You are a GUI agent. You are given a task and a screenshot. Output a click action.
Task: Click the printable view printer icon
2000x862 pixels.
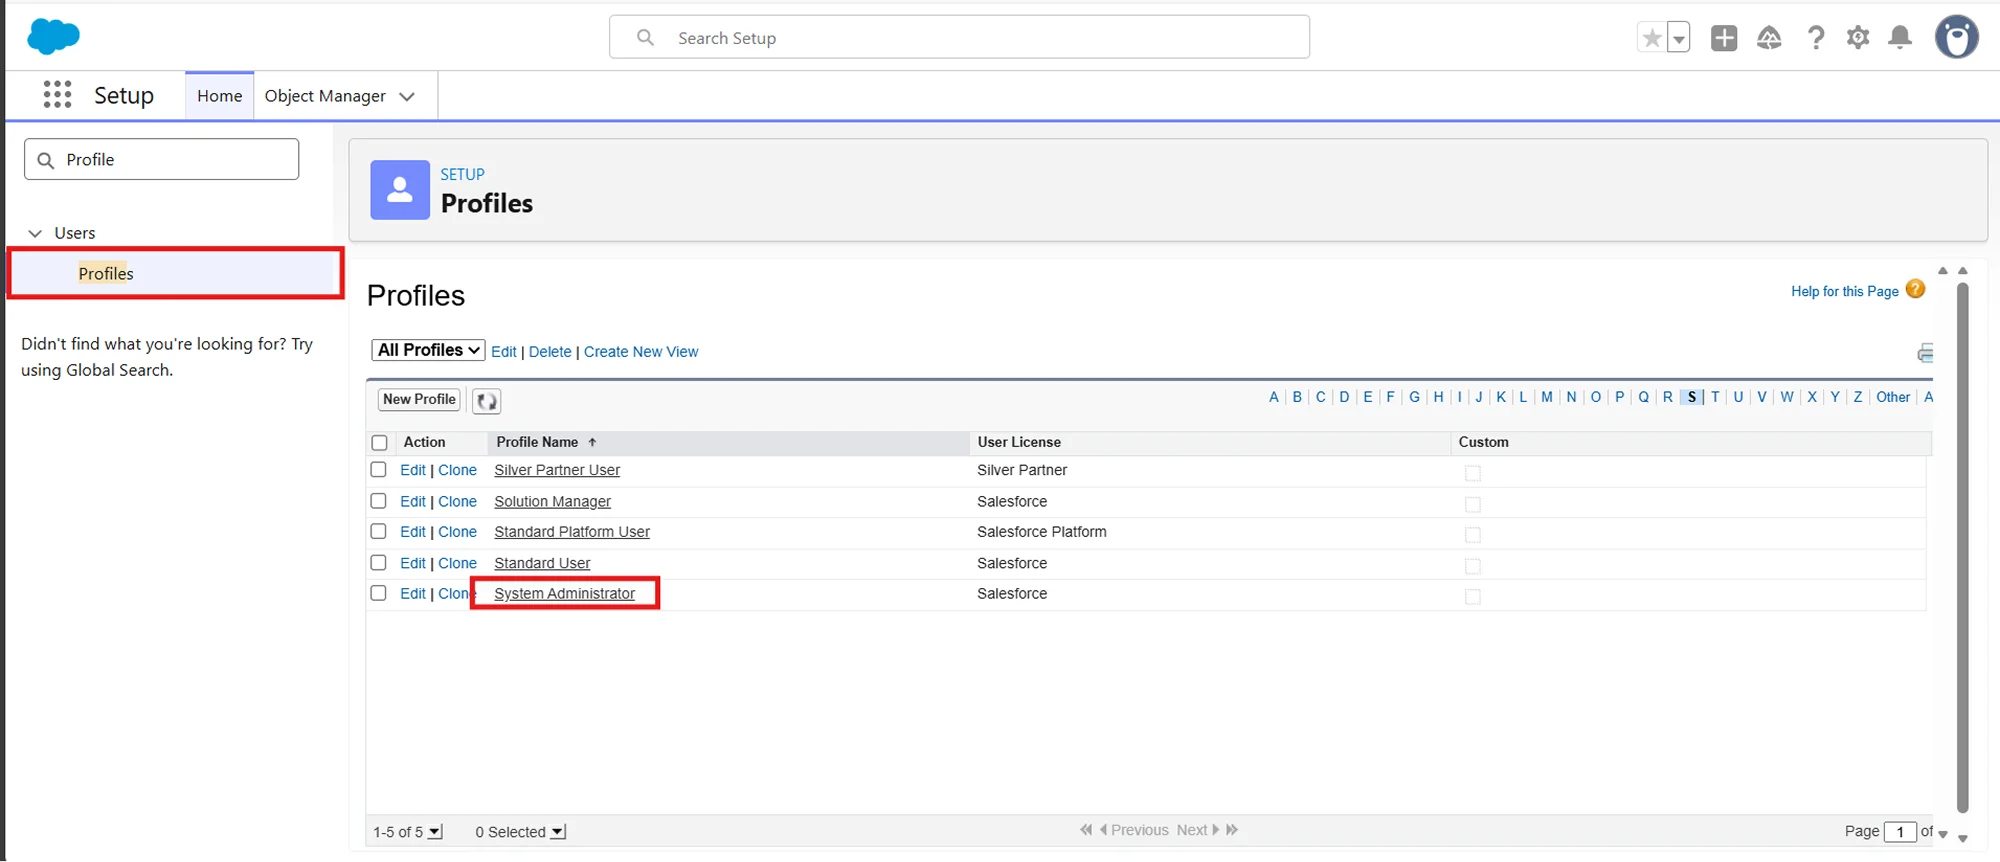[x=1925, y=353]
